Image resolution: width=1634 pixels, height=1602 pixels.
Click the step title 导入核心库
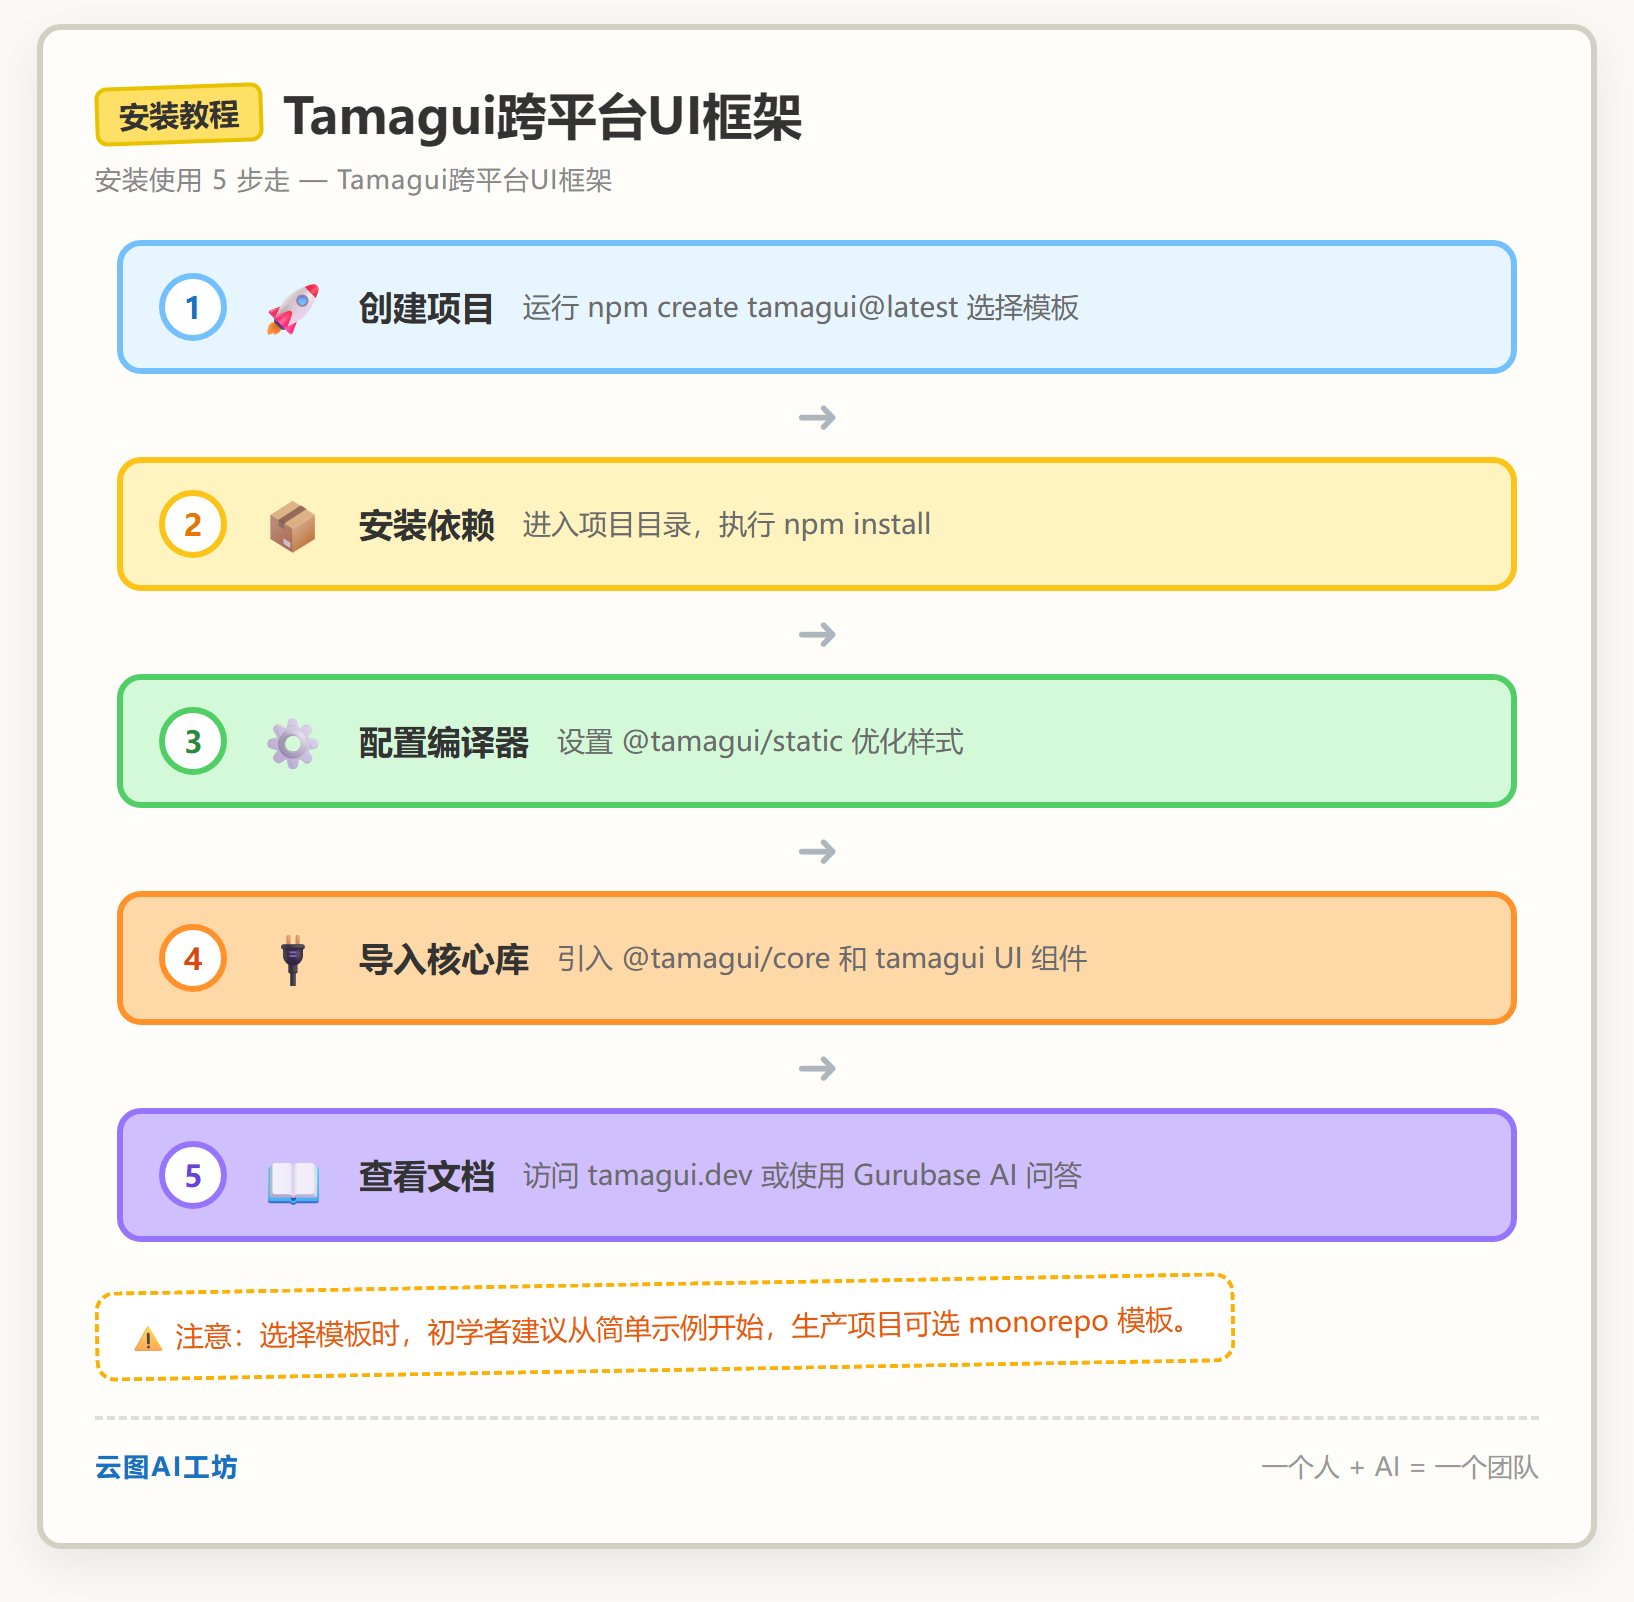pos(443,959)
